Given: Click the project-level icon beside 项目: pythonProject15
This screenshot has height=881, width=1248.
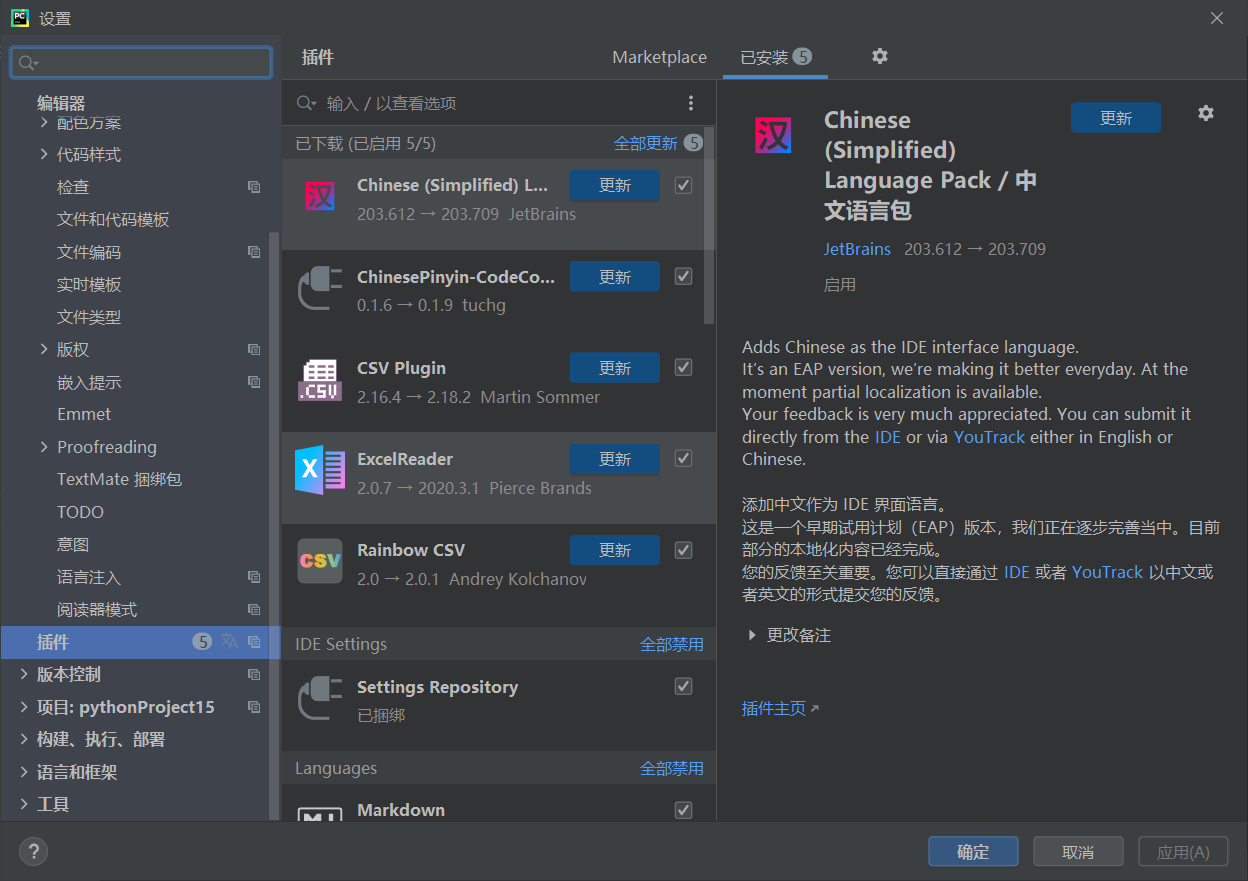Looking at the screenshot, I should point(254,707).
